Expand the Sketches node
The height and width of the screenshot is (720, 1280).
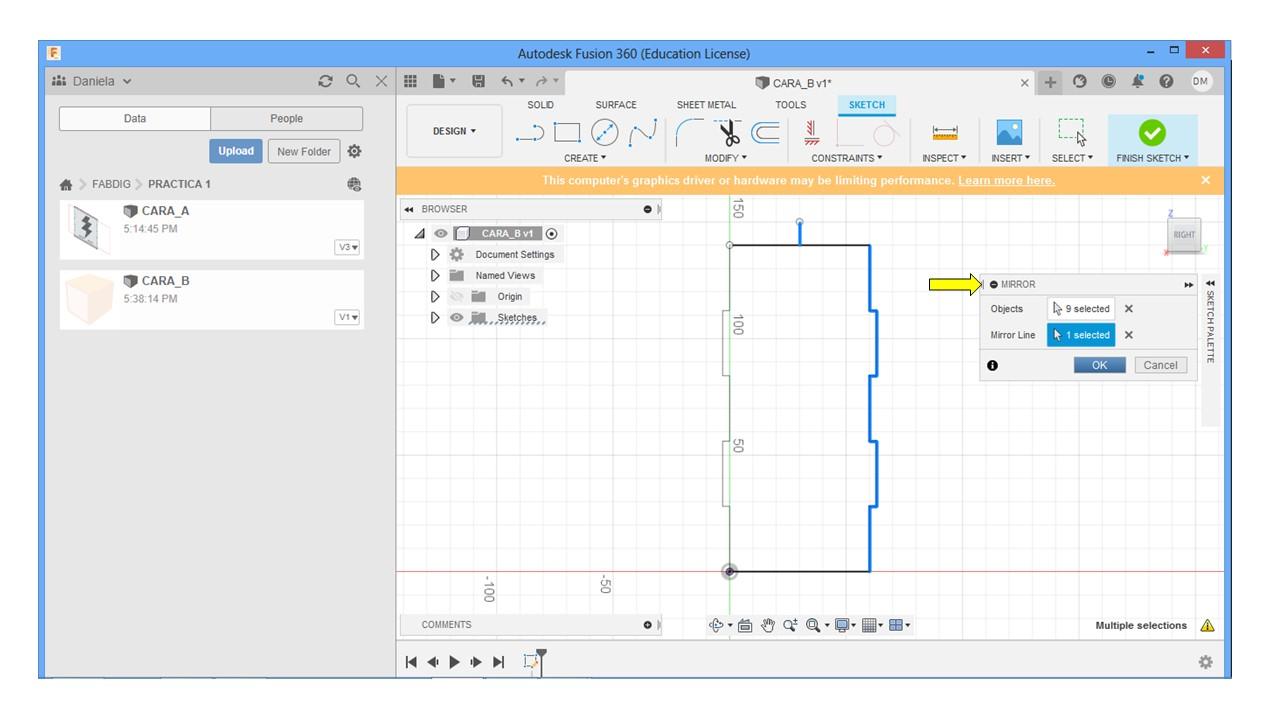pyautogui.click(x=435, y=318)
